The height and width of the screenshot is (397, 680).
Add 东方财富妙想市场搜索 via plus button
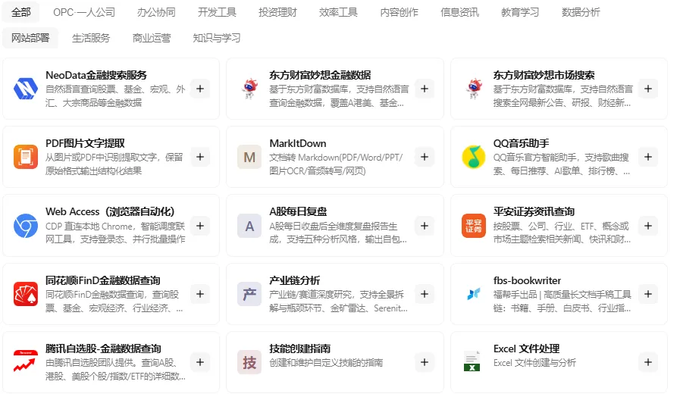pyautogui.click(x=648, y=89)
